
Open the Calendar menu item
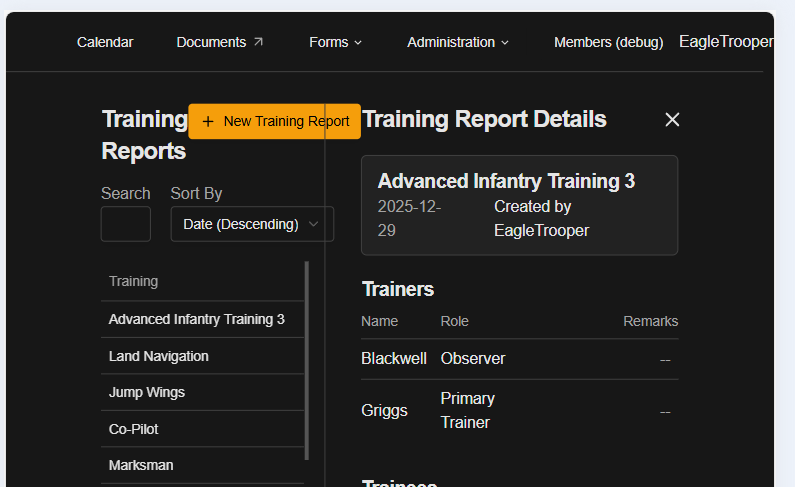point(105,42)
